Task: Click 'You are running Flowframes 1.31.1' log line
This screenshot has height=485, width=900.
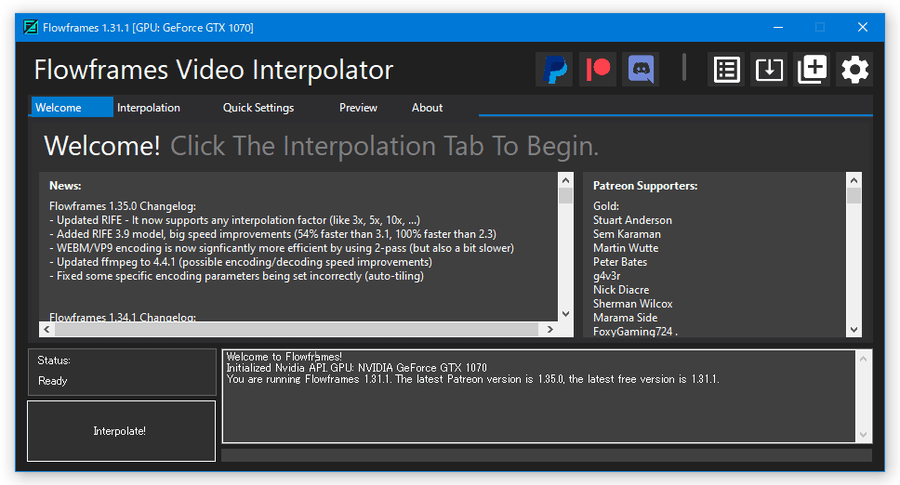Action: 472,379
